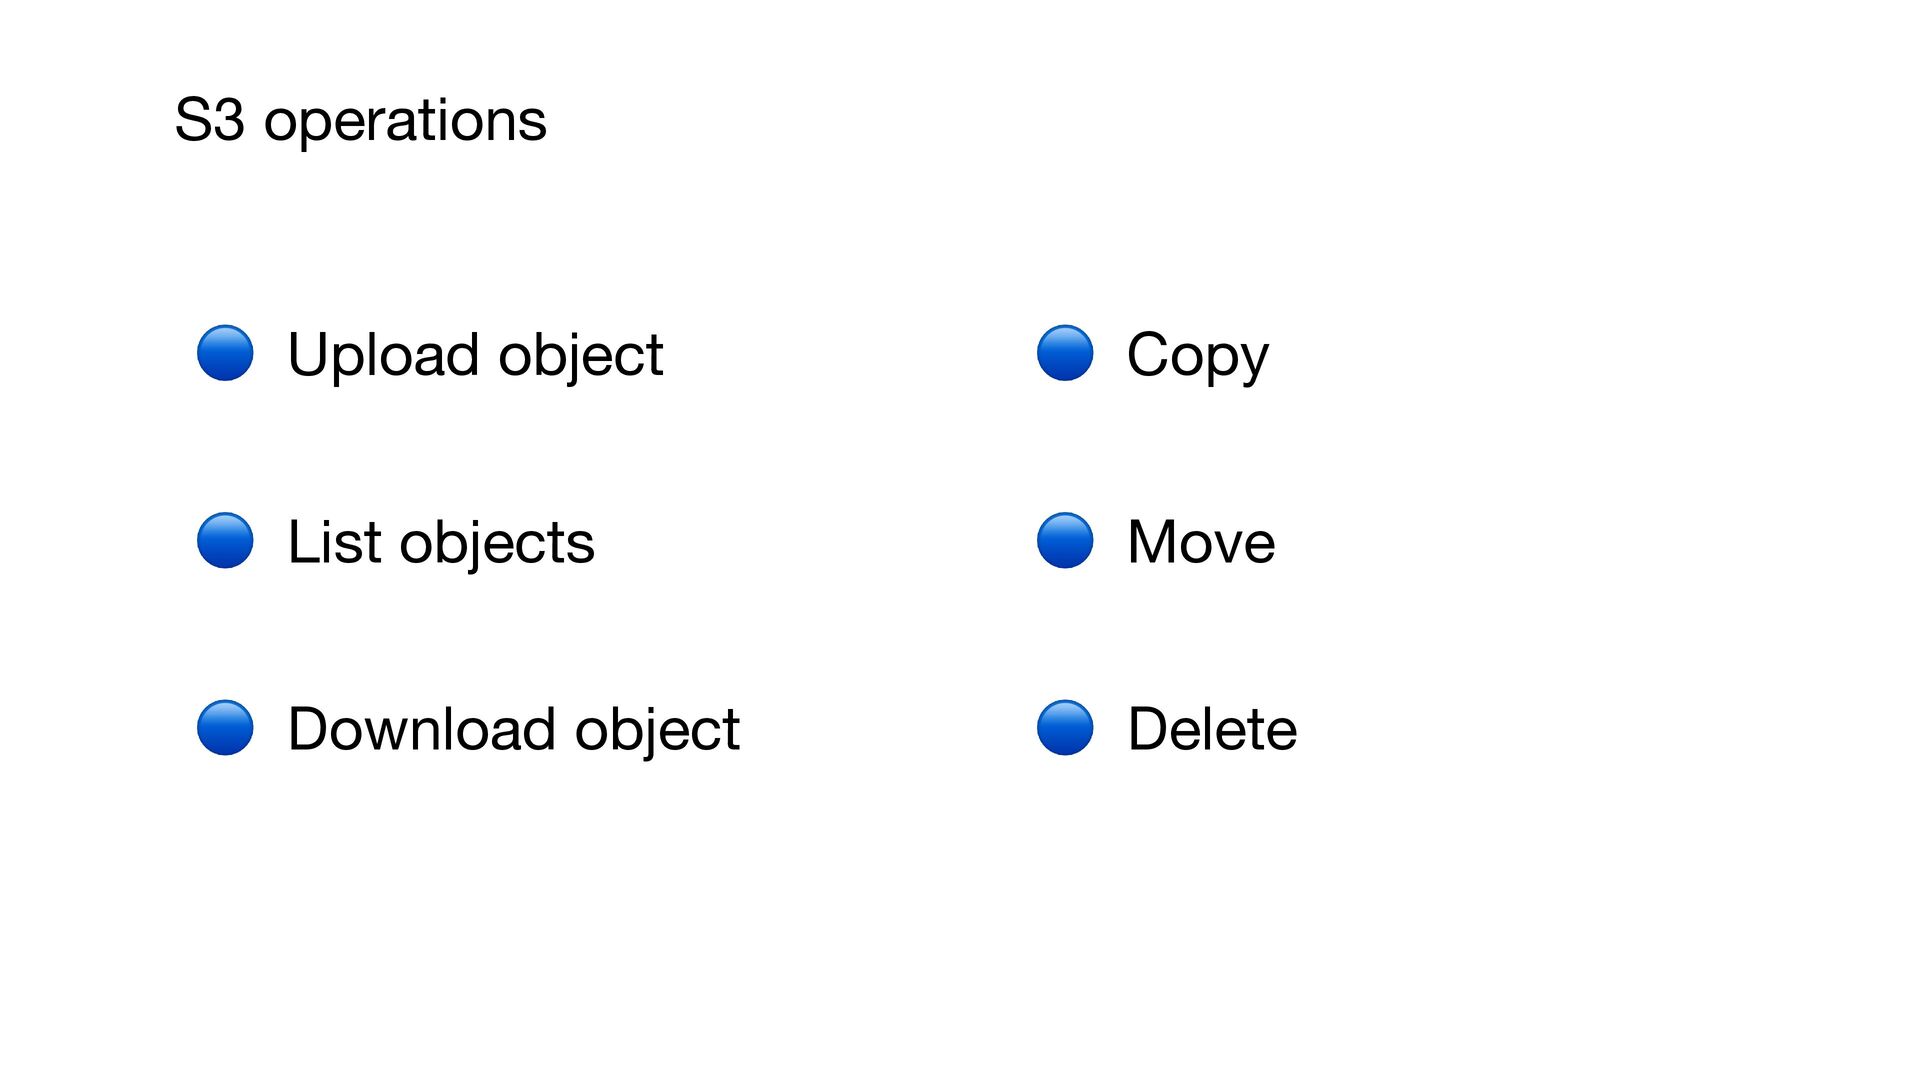
Task: Click the word object after Download
Action: tap(657, 729)
